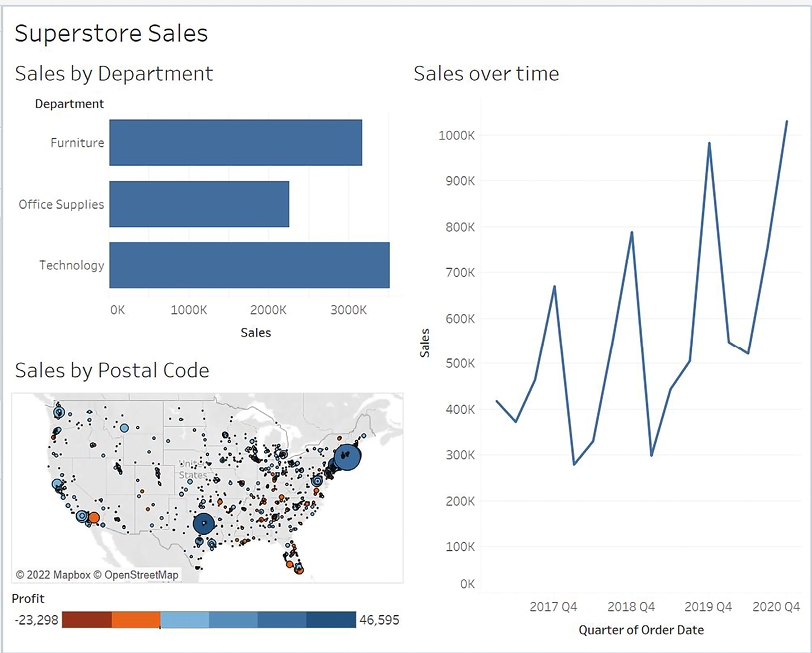Click the Quarter of Order Date axis title
Viewport: 812px width, 653px height.
(x=641, y=630)
